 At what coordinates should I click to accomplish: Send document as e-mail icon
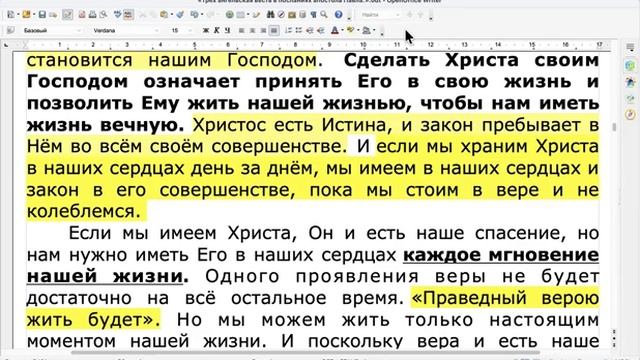(x=53, y=15)
